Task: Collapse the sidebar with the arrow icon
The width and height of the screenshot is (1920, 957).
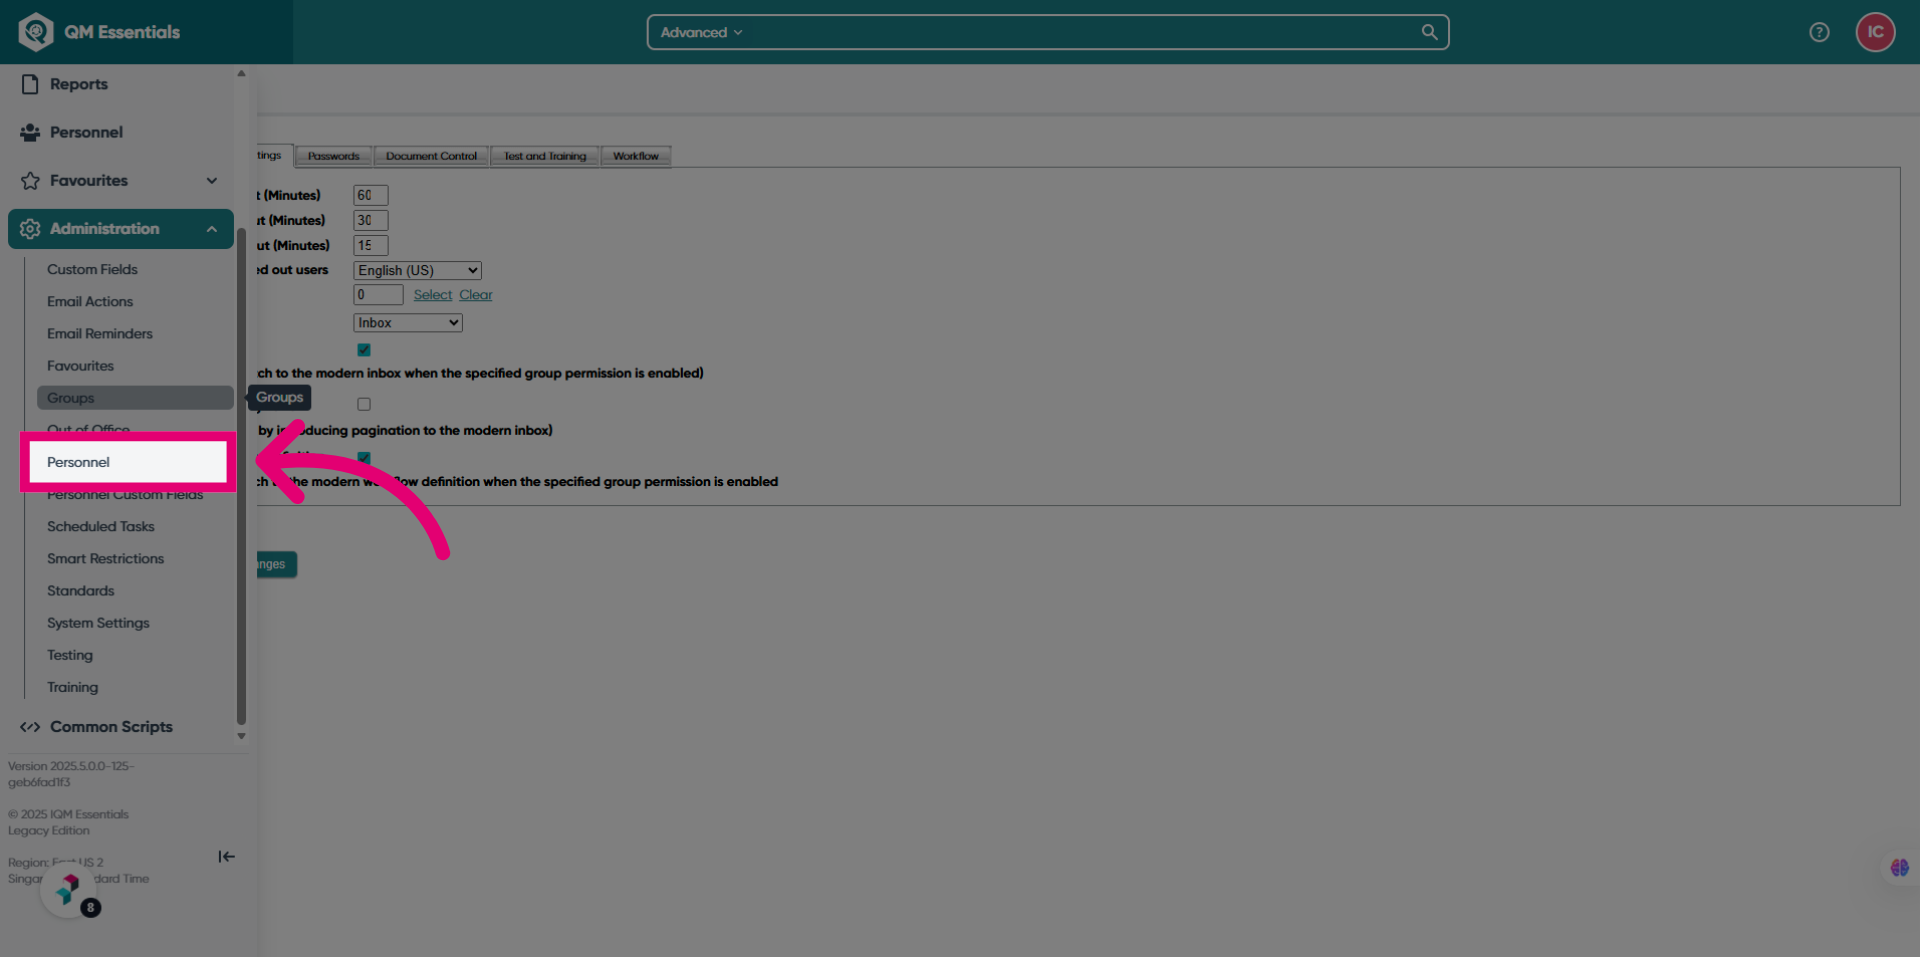Action: tap(227, 856)
